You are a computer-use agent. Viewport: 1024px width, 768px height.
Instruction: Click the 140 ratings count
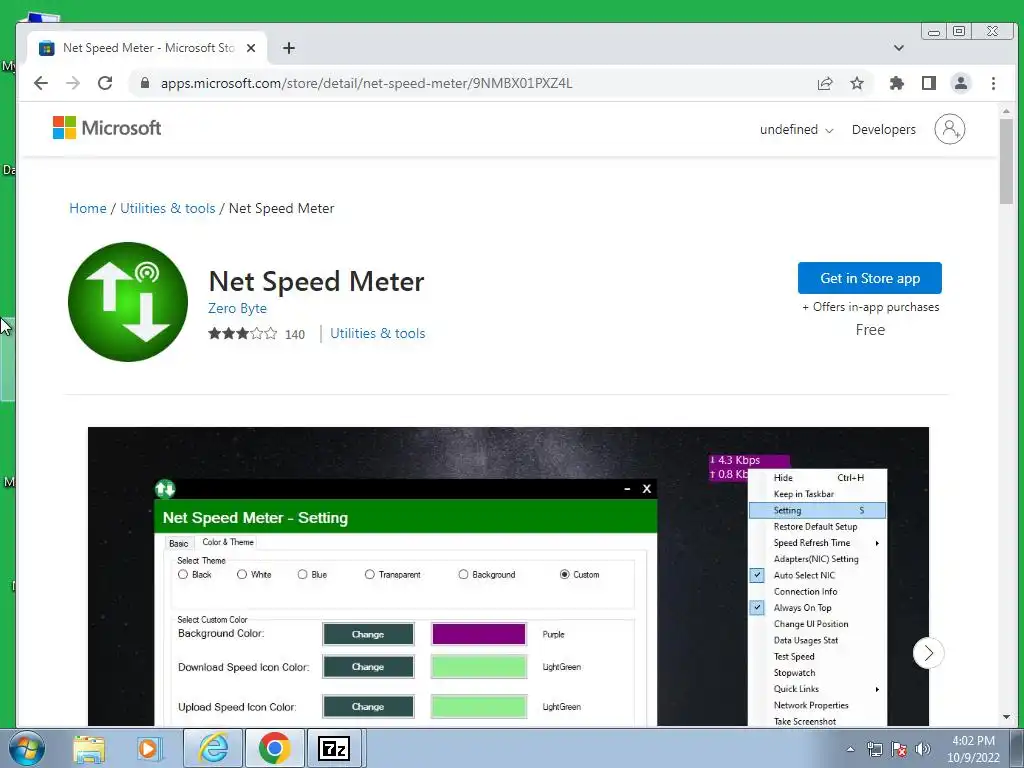(x=295, y=334)
